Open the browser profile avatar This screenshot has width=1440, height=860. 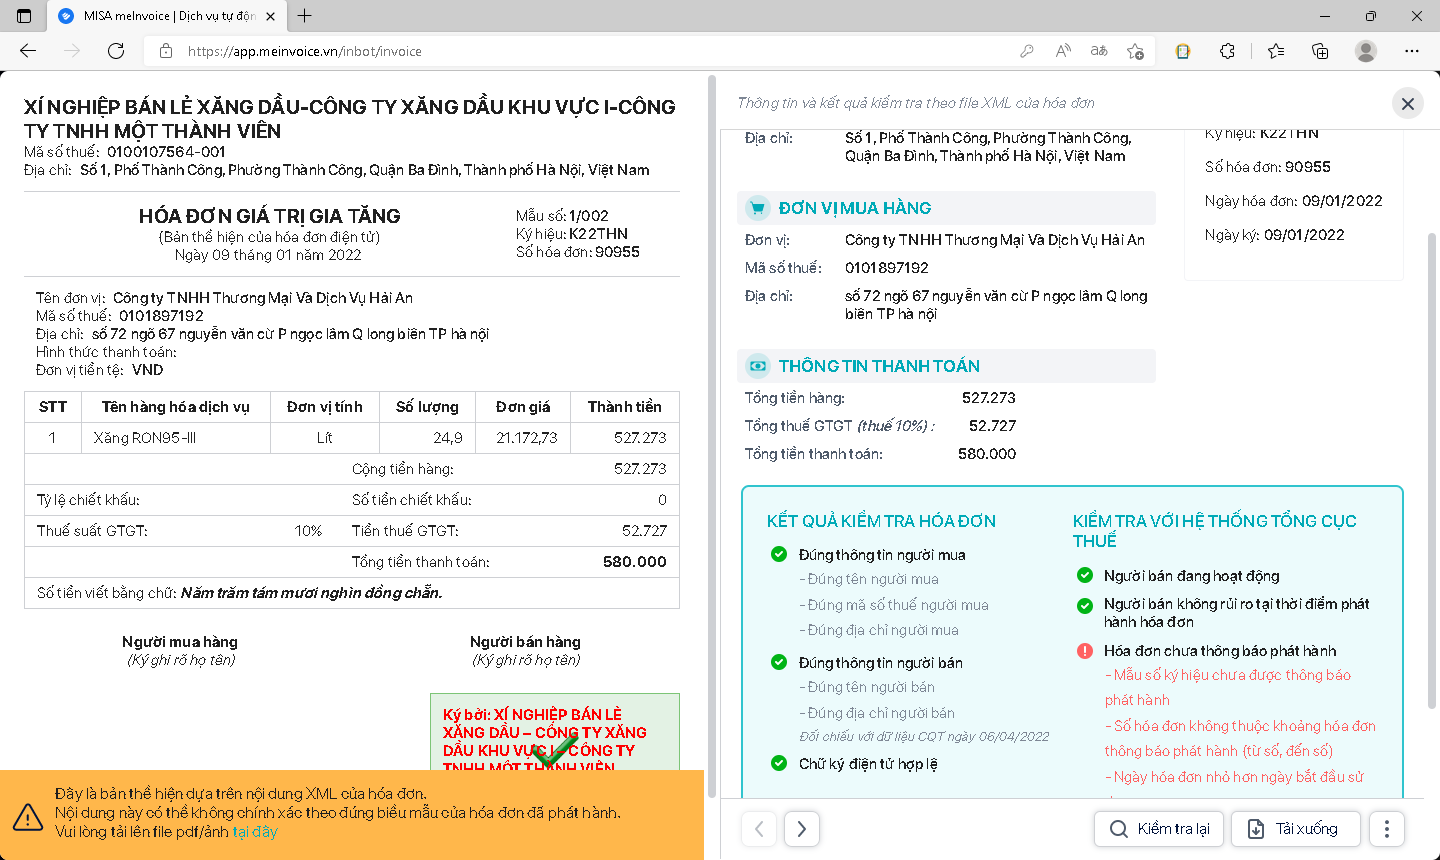(x=1366, y=51)
